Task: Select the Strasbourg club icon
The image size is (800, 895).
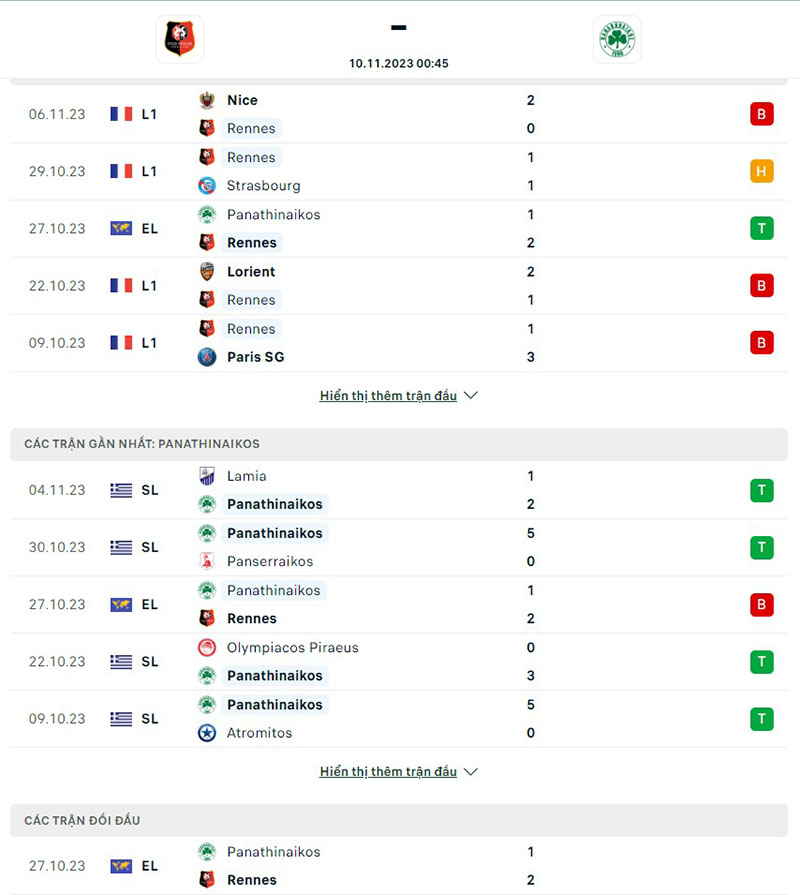Action: (x=207, y=186)
